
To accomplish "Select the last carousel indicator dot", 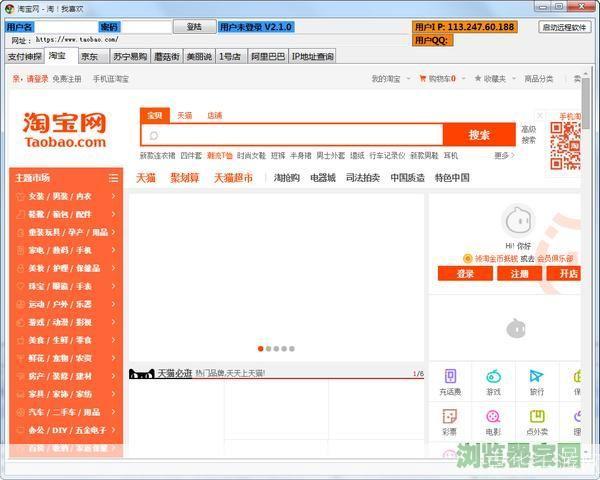I will click(292, 349).
